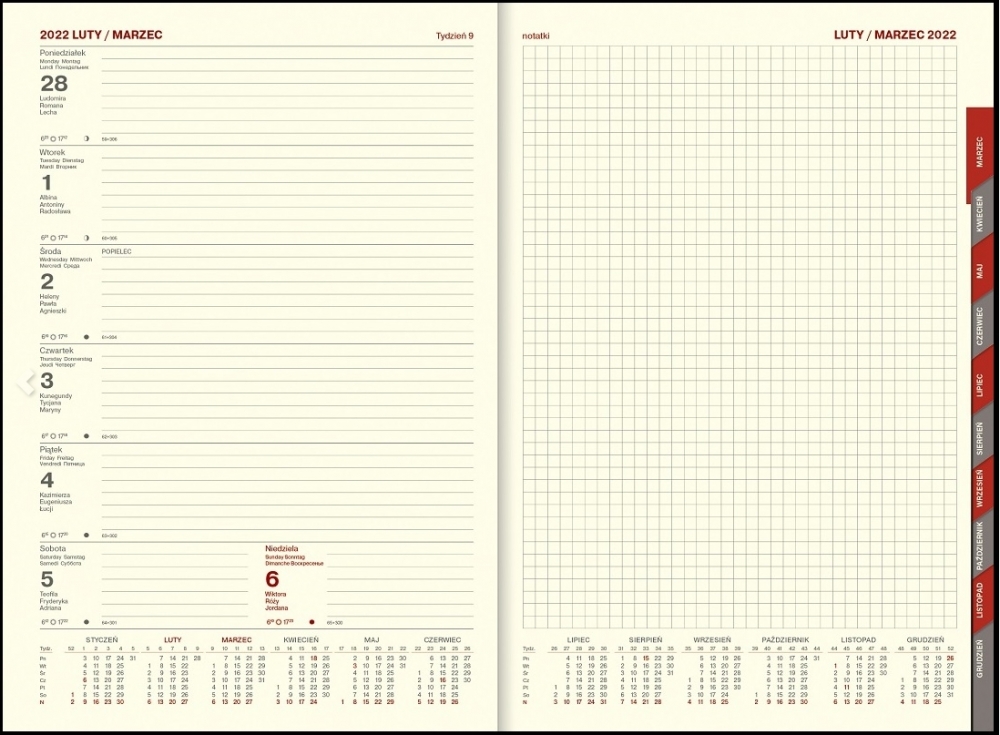Click the CZERWIEC mini-calendar heading

(442, 640)
